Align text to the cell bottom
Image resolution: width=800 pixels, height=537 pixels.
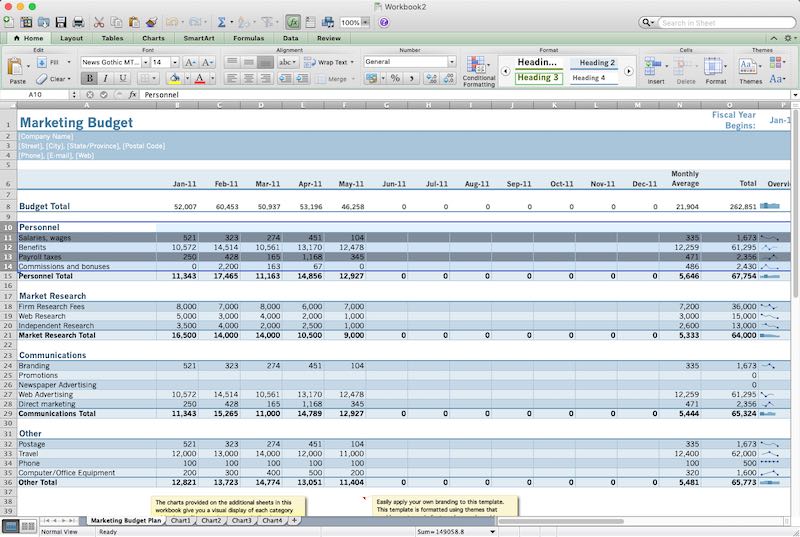click(x=265, y=62)
